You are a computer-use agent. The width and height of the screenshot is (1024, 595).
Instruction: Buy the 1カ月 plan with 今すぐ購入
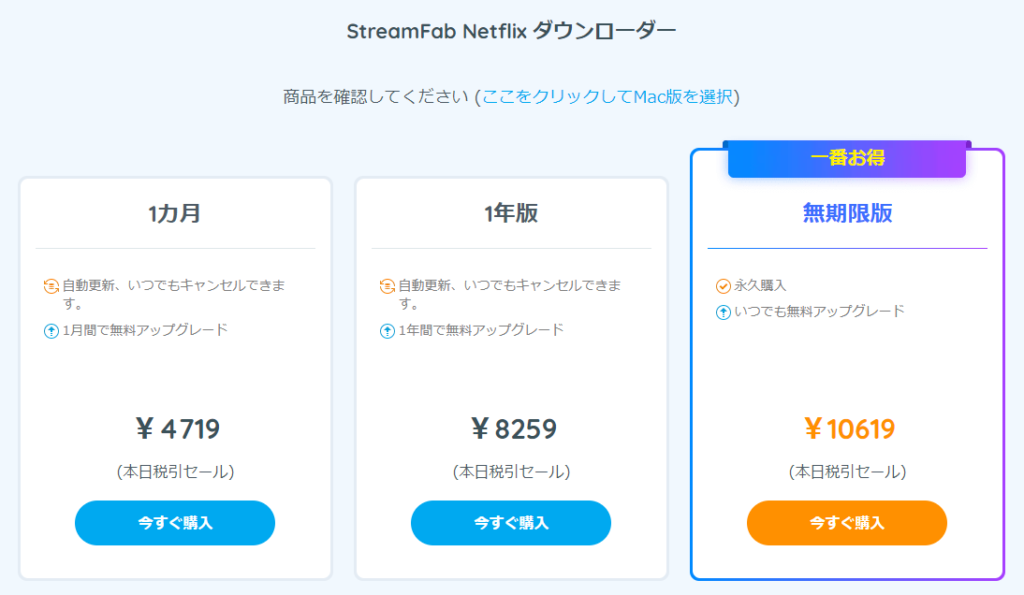click(175, 523)
